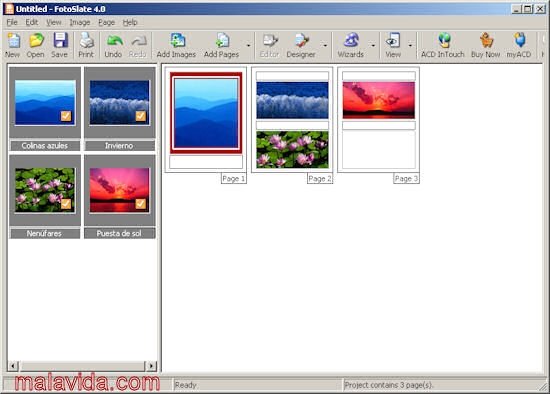Click the caption box below Page 1 image
The width and height of the screenshot is (550, 394).
point(206,162)
